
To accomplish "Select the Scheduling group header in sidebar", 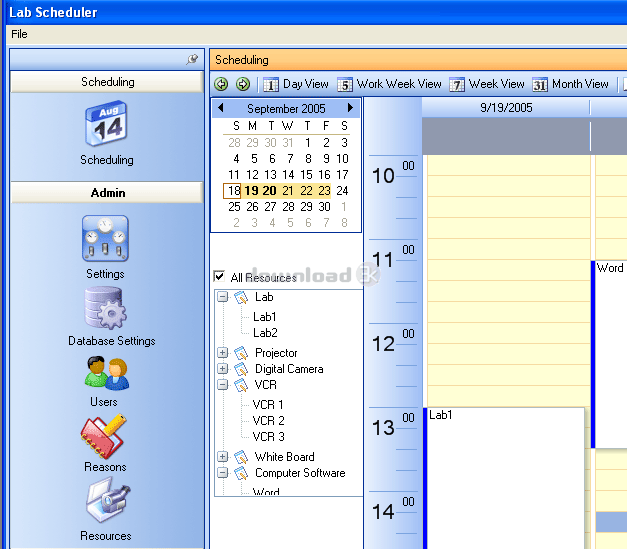I will [107, 82].
